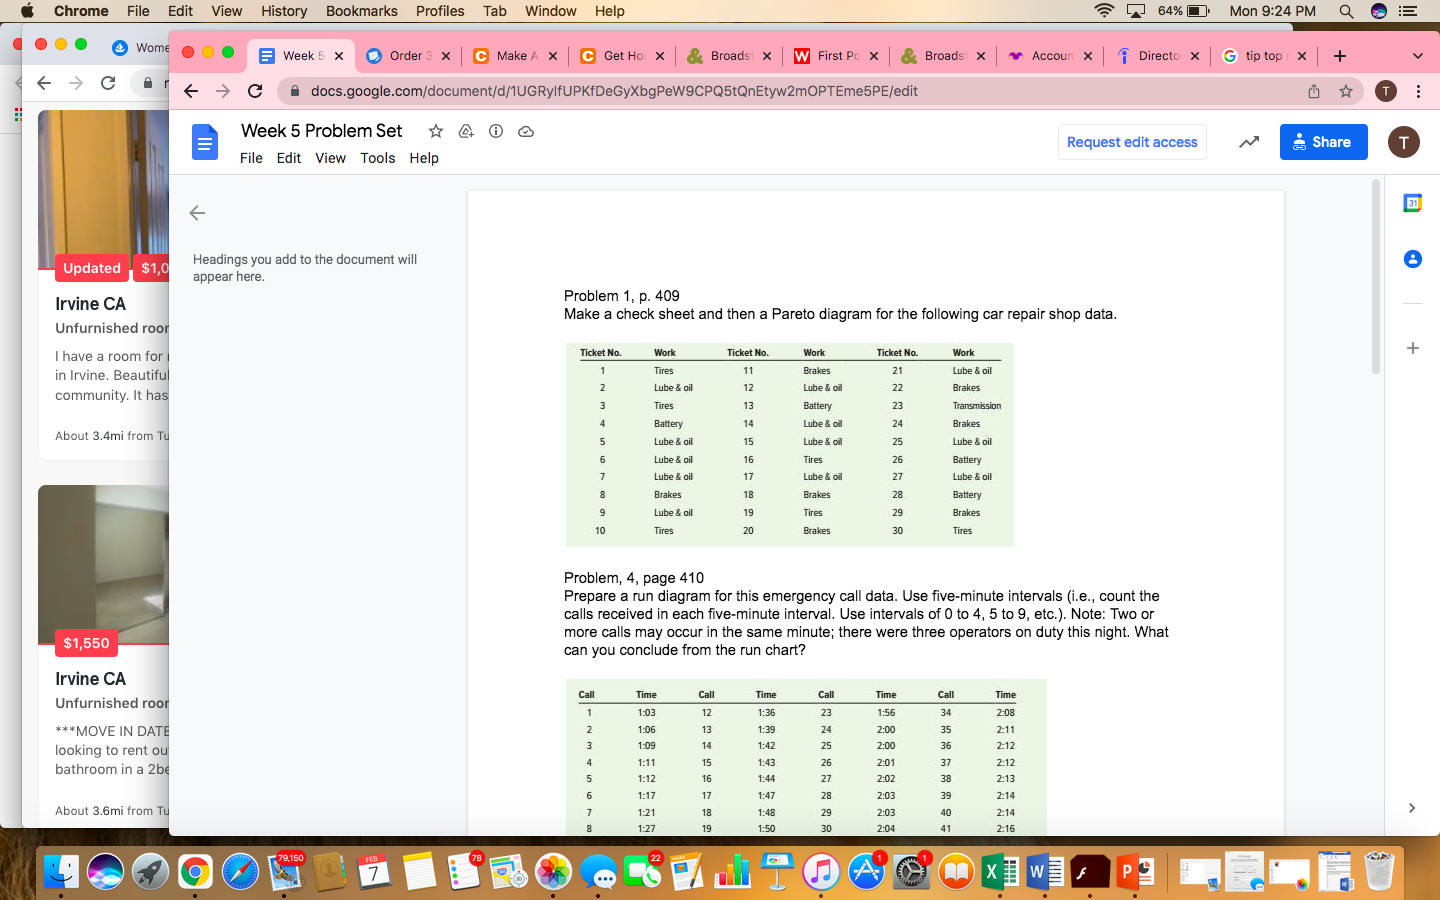
Task: Show document details via info icon
Action: tap(496, 131)
